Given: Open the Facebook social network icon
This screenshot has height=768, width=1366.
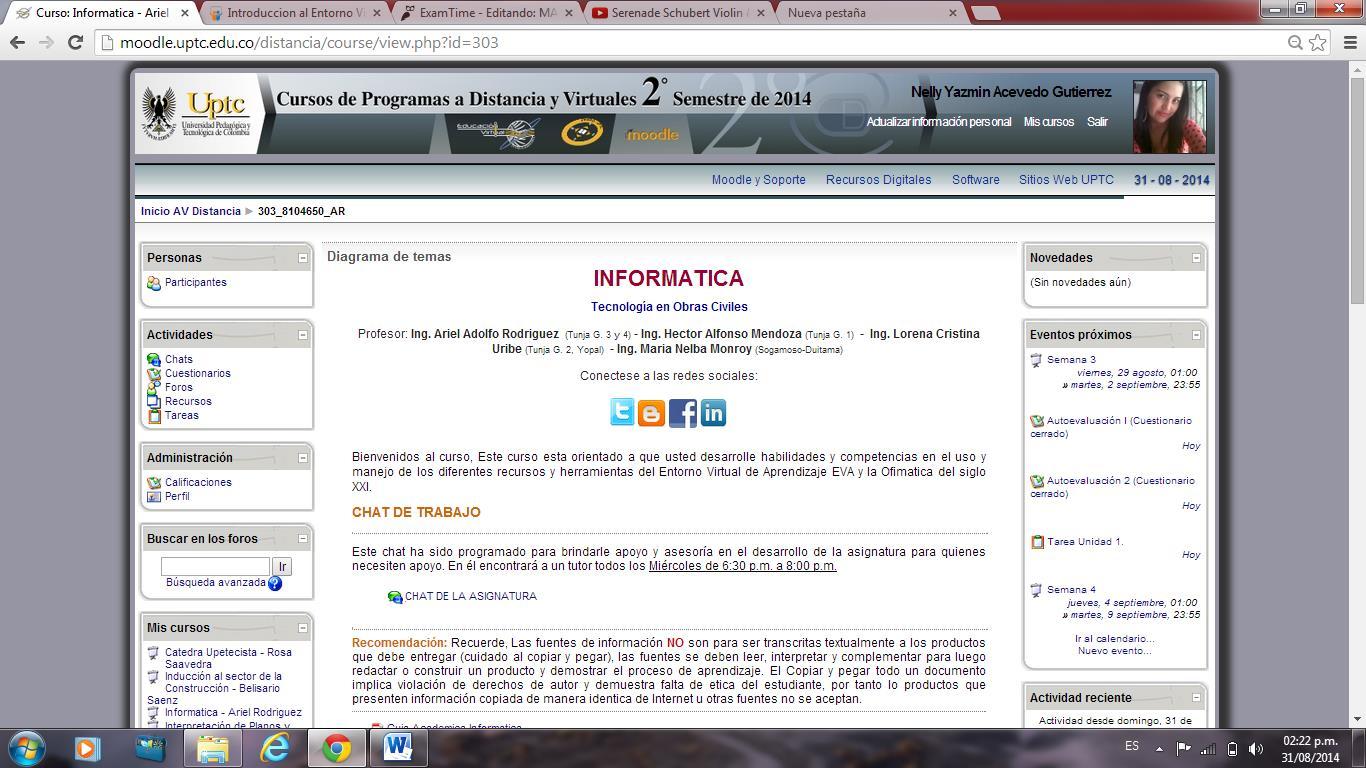Looking at the screenshot, I should (682, 412).
